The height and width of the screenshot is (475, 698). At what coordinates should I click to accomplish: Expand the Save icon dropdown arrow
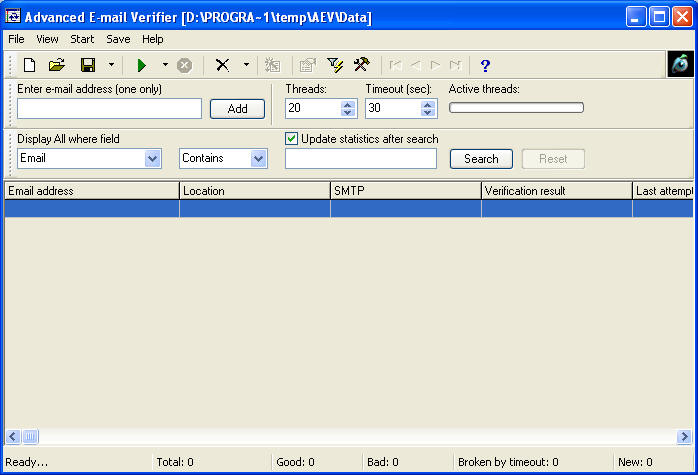point(111,65)
